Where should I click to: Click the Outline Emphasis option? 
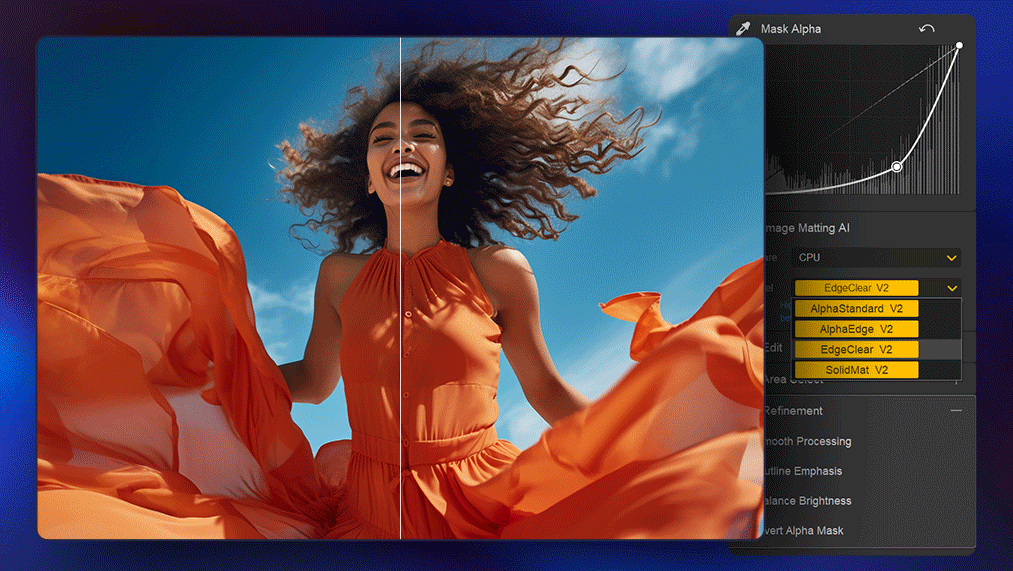[803, 471]
